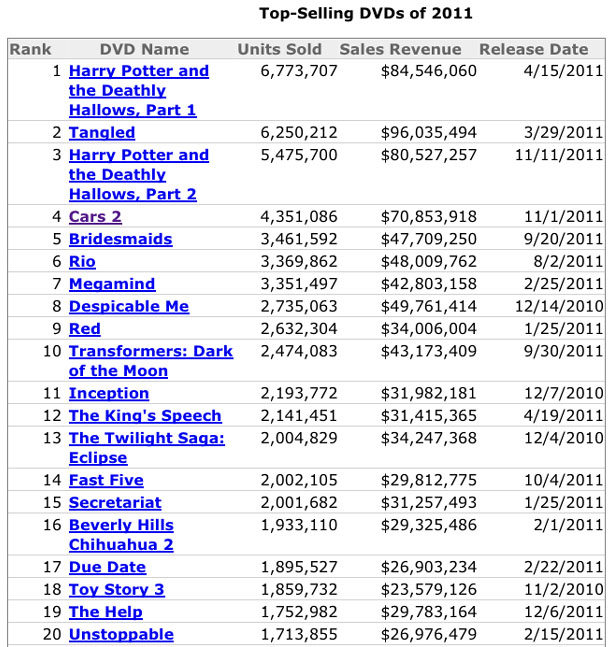Select units sold value 2,002,105
616x647 pixels.
click(299, 480)
